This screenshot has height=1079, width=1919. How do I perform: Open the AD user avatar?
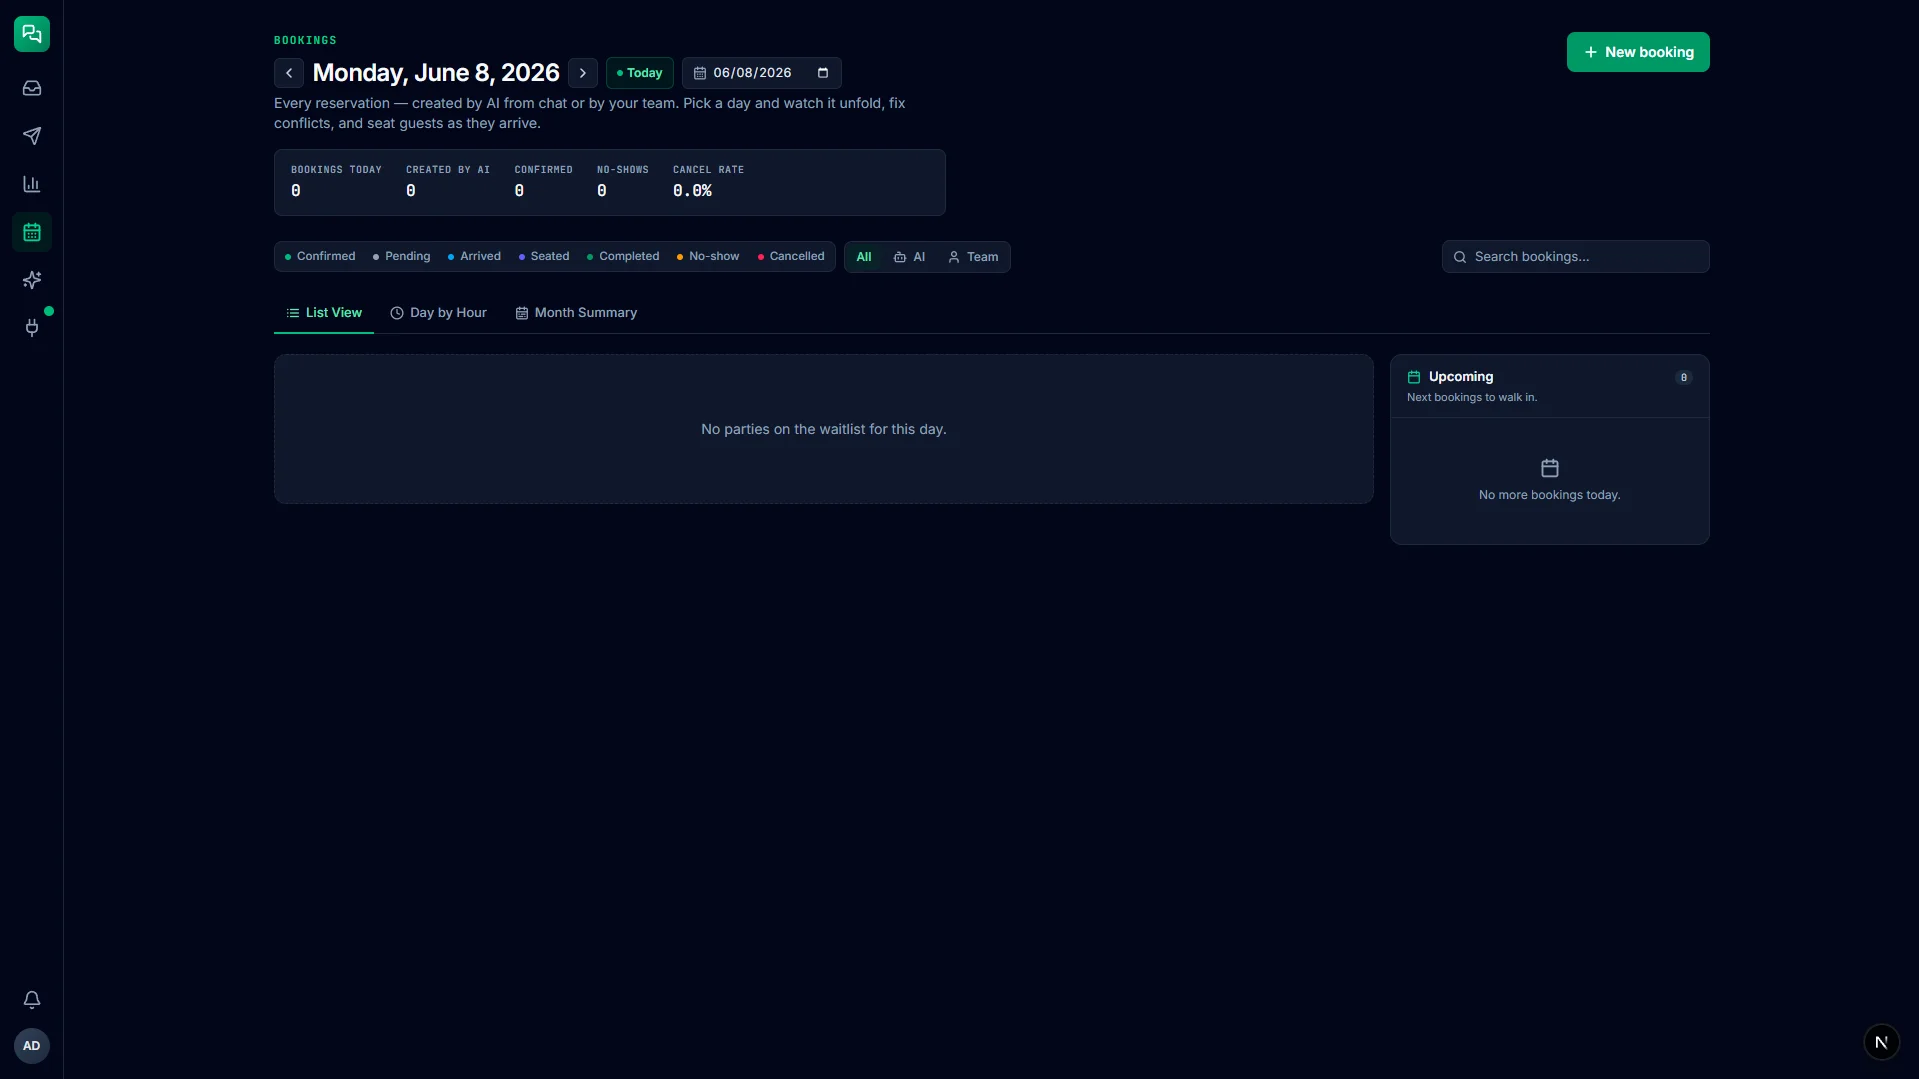32,1046
